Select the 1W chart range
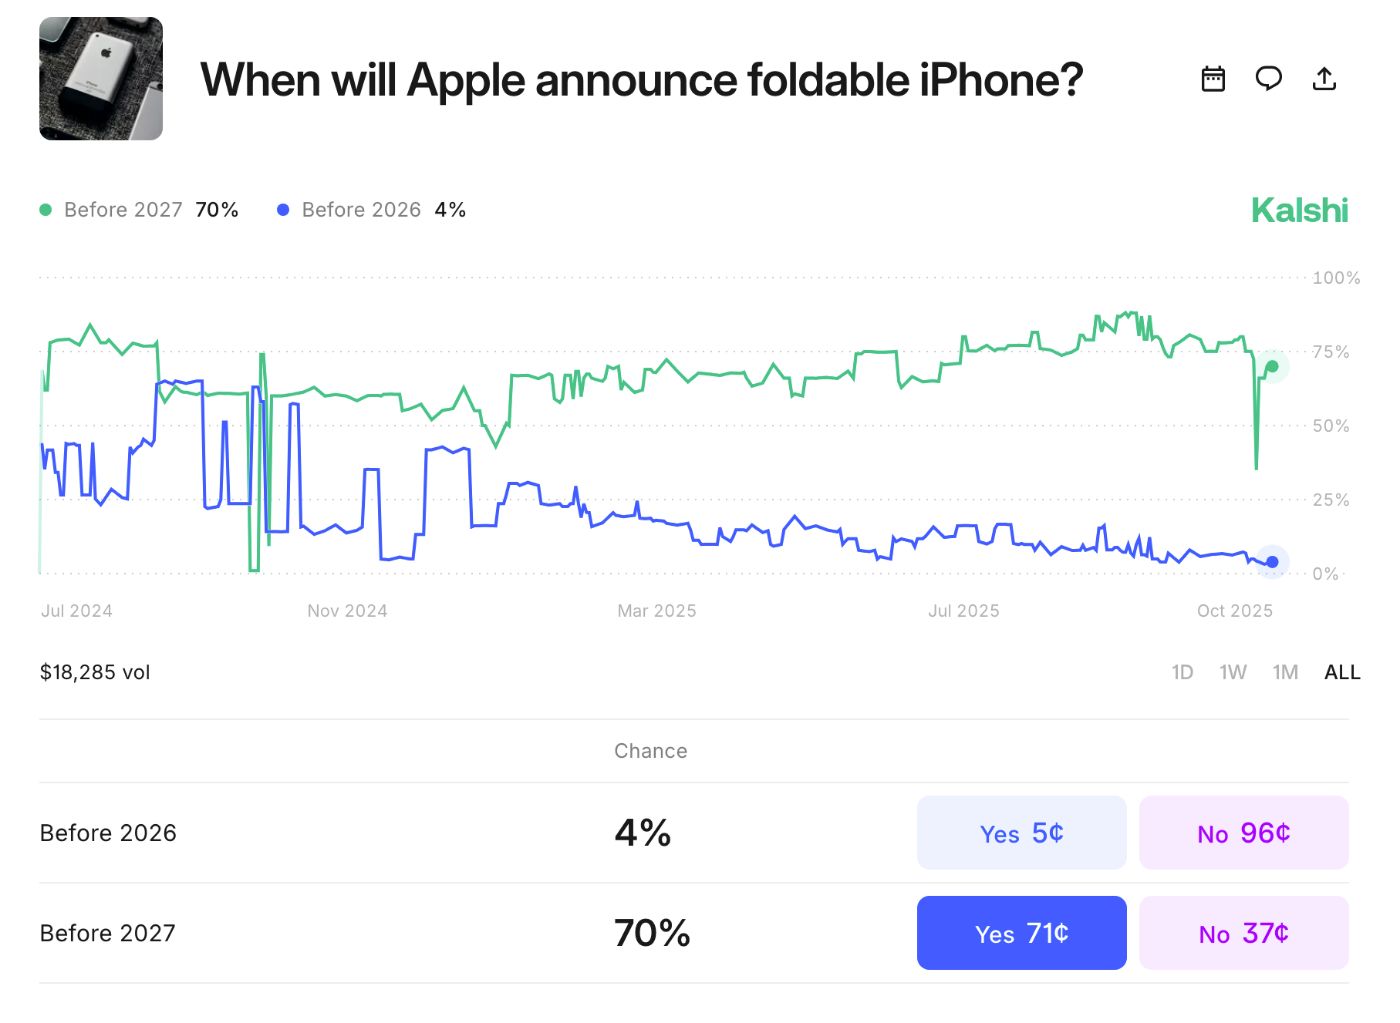 pos(1233,672)
